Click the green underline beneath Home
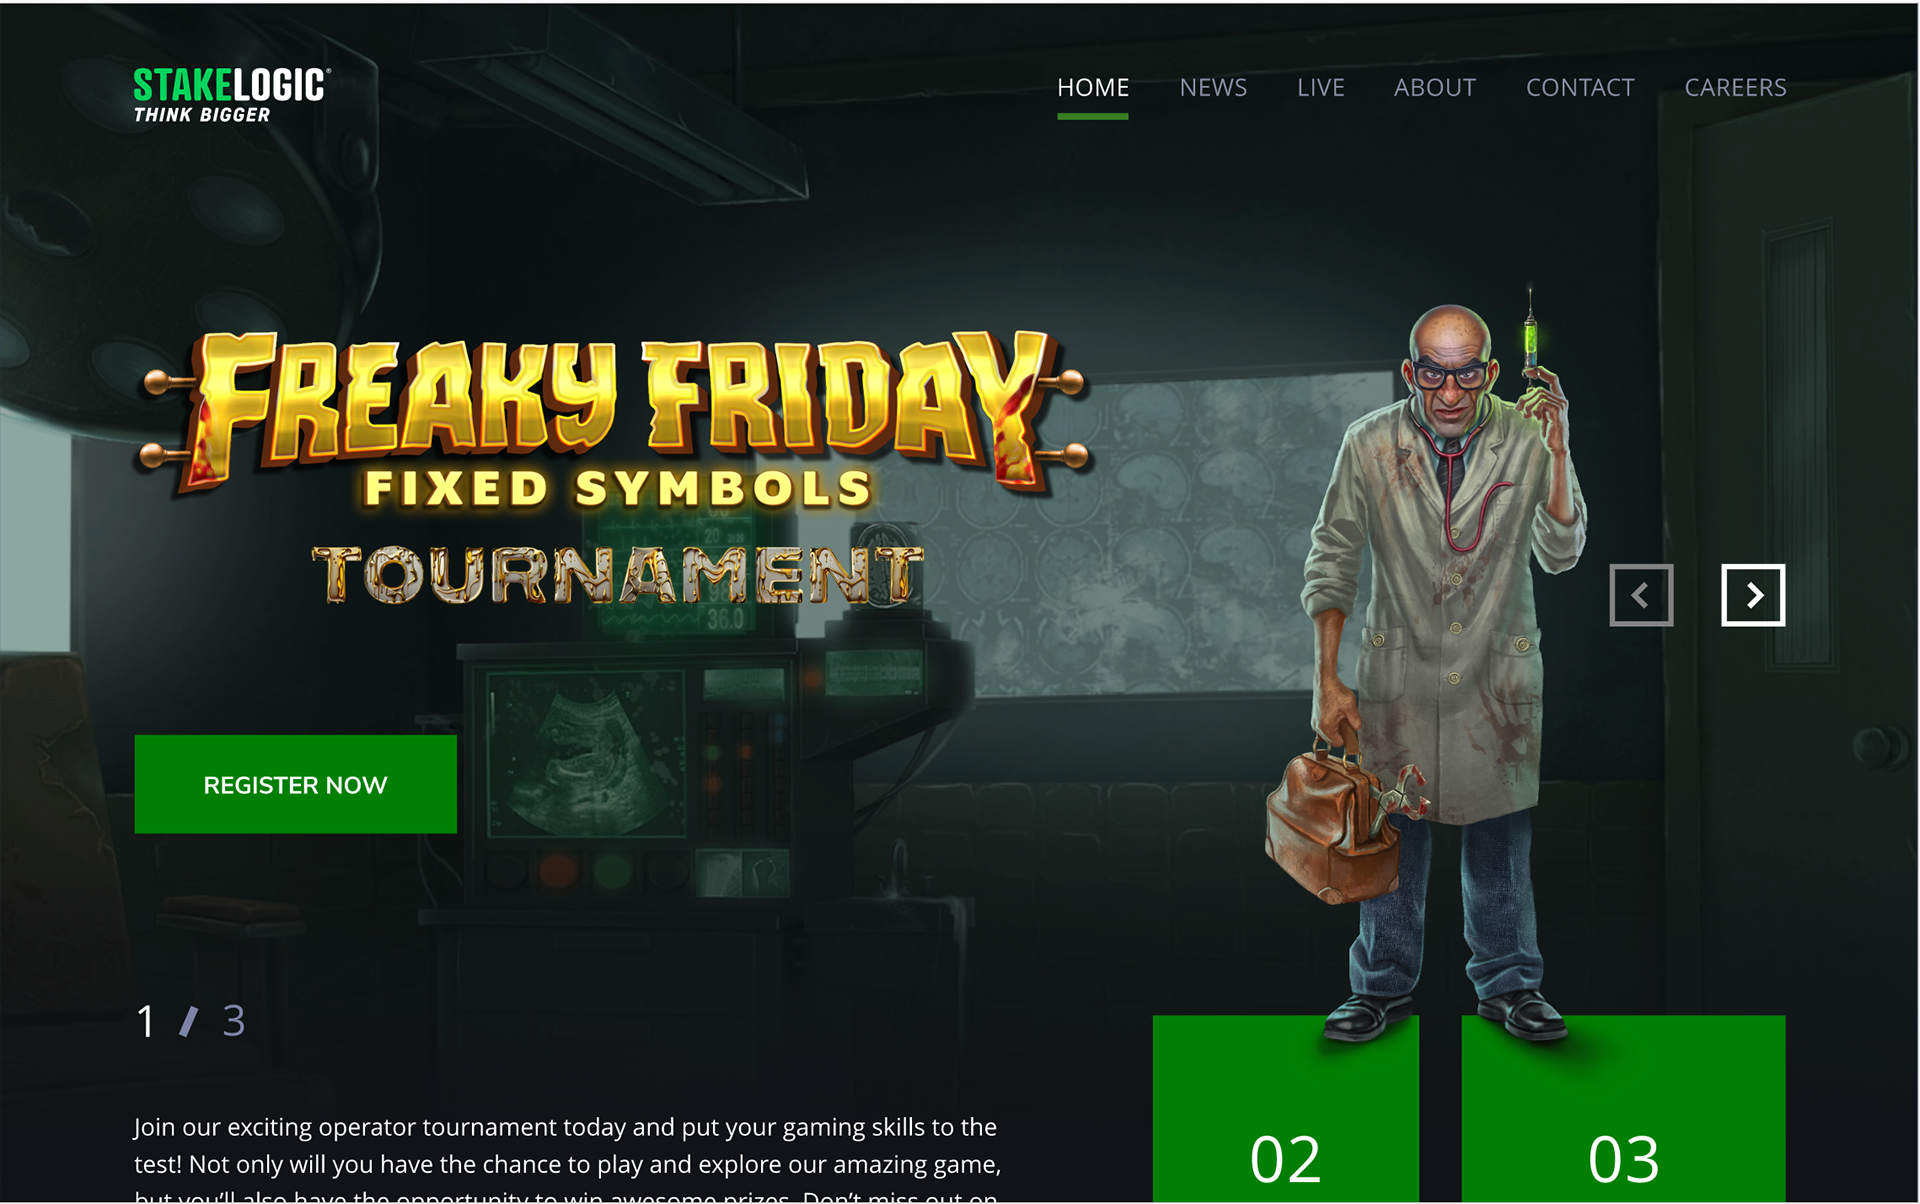 coord(1093,116)
